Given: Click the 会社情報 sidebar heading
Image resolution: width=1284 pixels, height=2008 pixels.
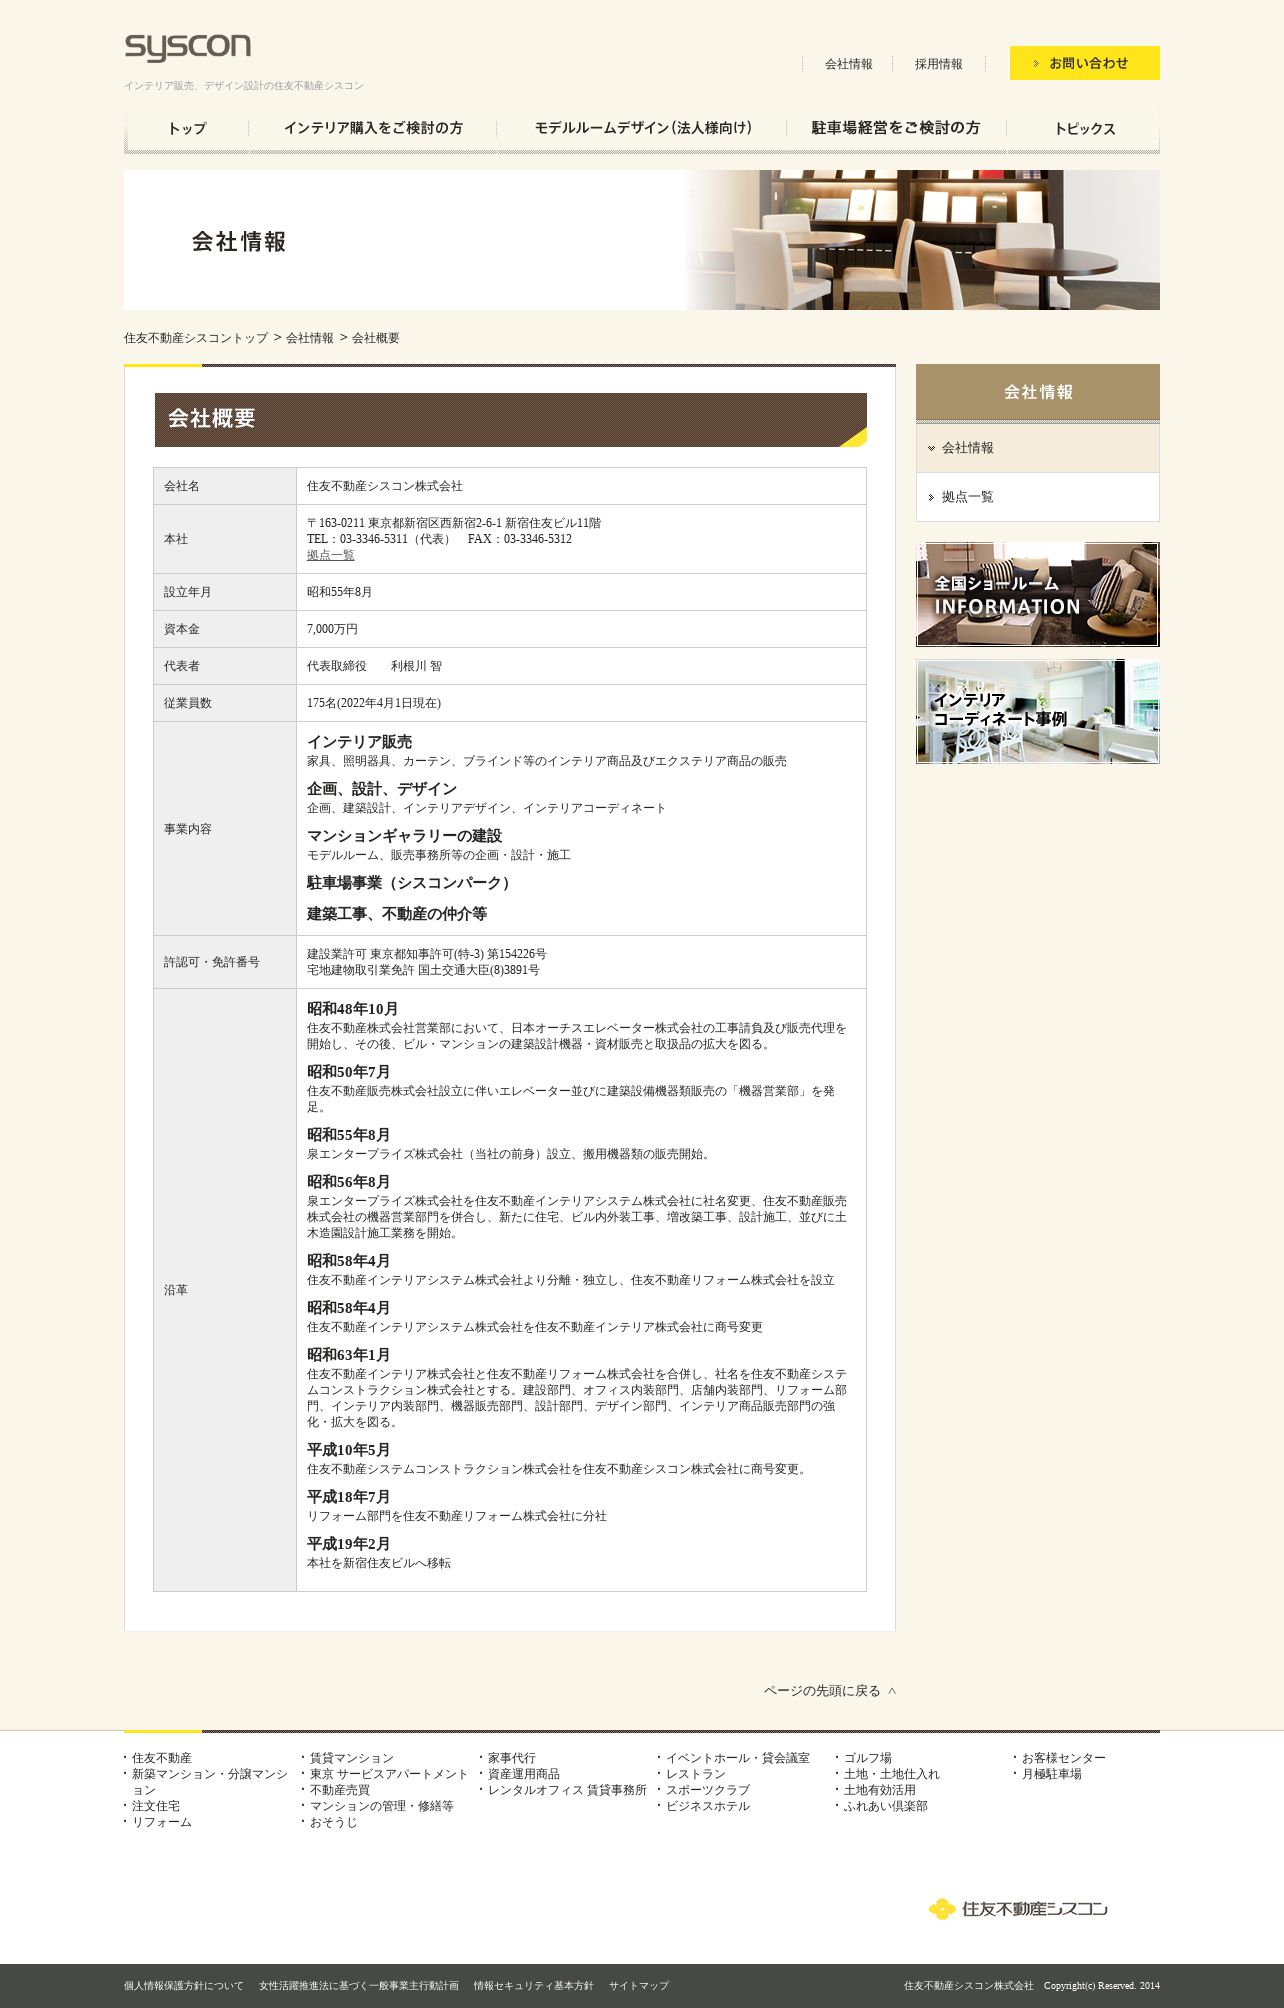Looking at the screenshot, I should [1038, 392].
